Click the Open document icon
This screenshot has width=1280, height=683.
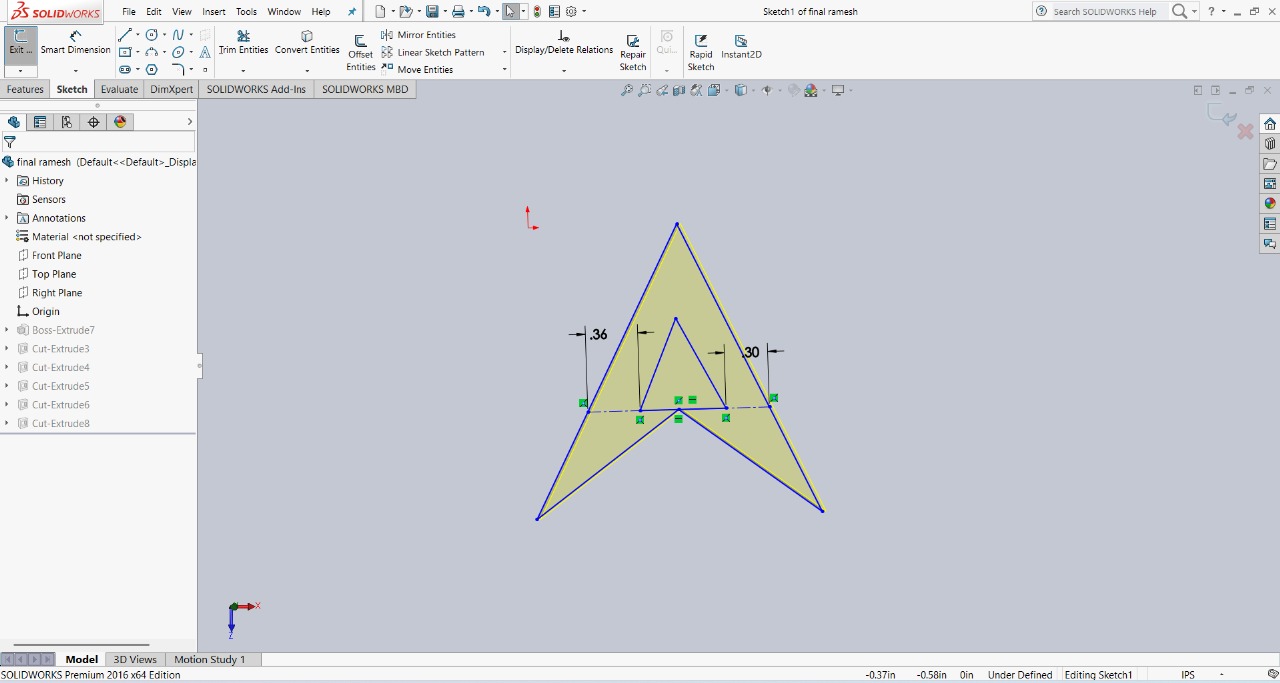click(405, 12)
